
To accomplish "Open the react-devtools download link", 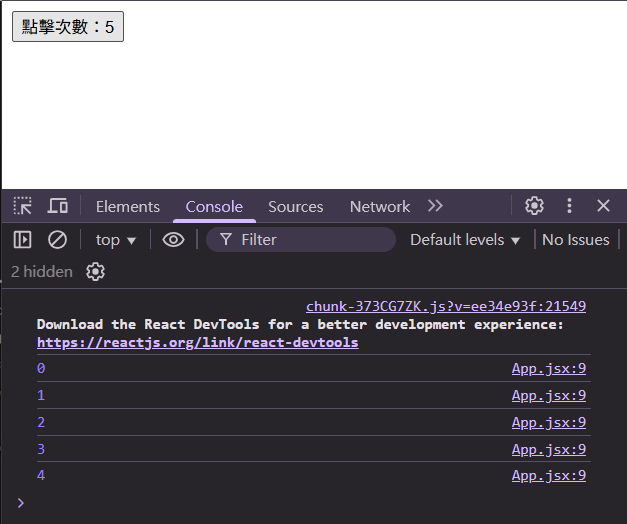I will (198, 342).
